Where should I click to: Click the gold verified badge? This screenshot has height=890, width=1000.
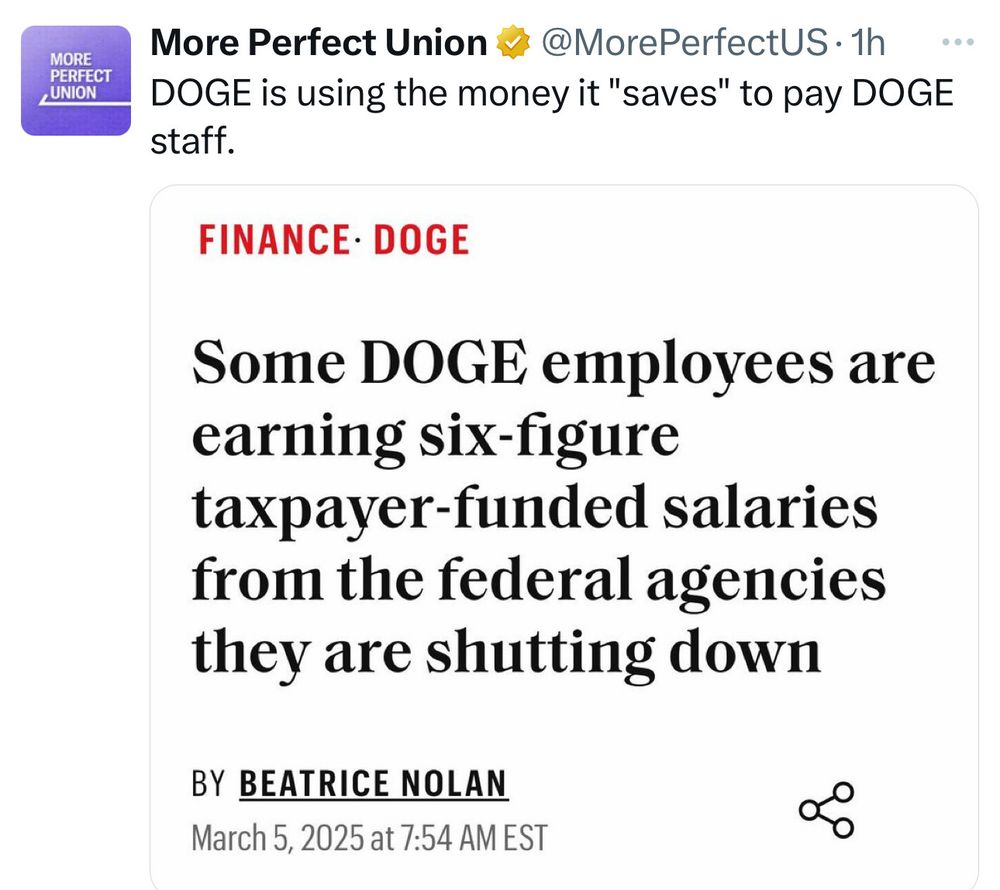511,43
